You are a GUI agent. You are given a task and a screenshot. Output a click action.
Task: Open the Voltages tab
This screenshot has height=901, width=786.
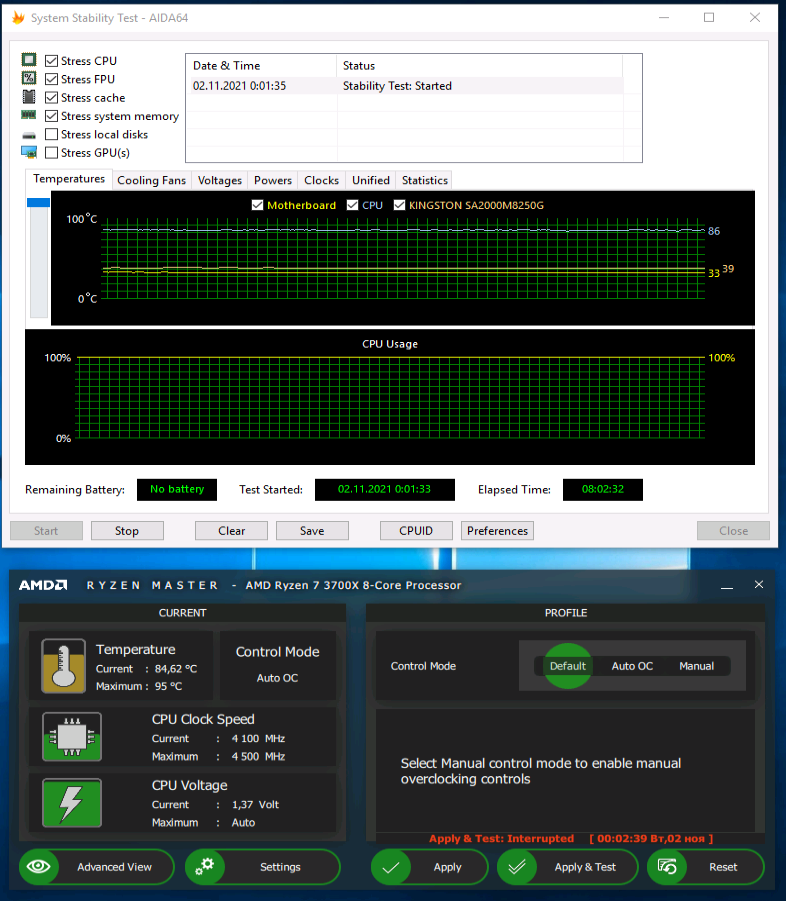(x=219, y=180)
